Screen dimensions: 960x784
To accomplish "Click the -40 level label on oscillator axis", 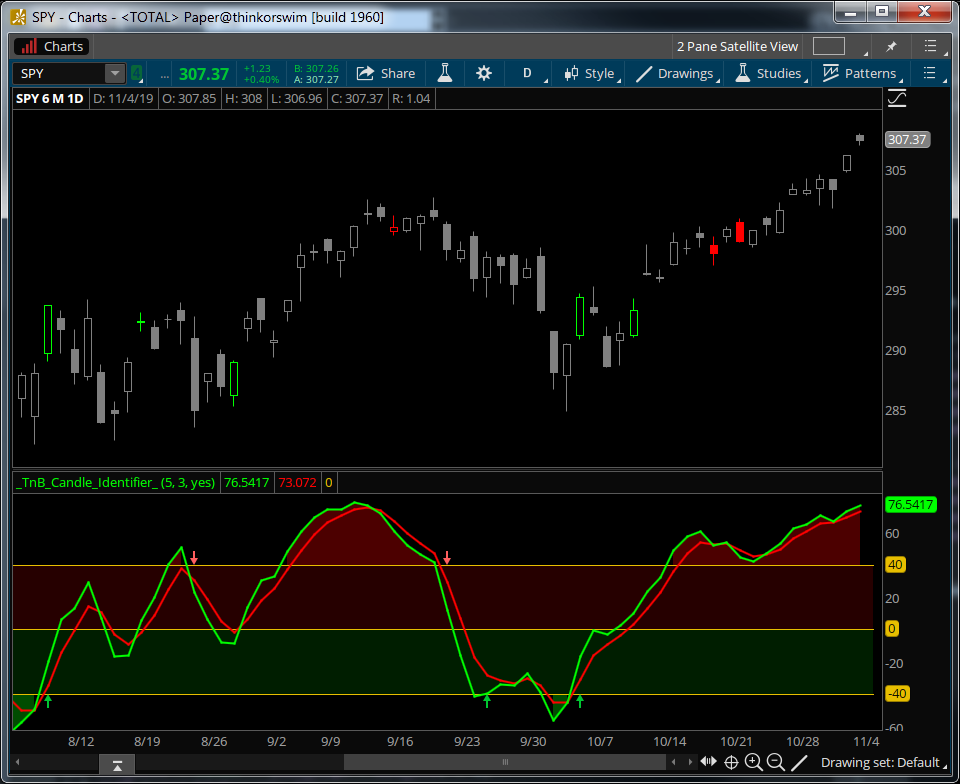I will point(897,693).
